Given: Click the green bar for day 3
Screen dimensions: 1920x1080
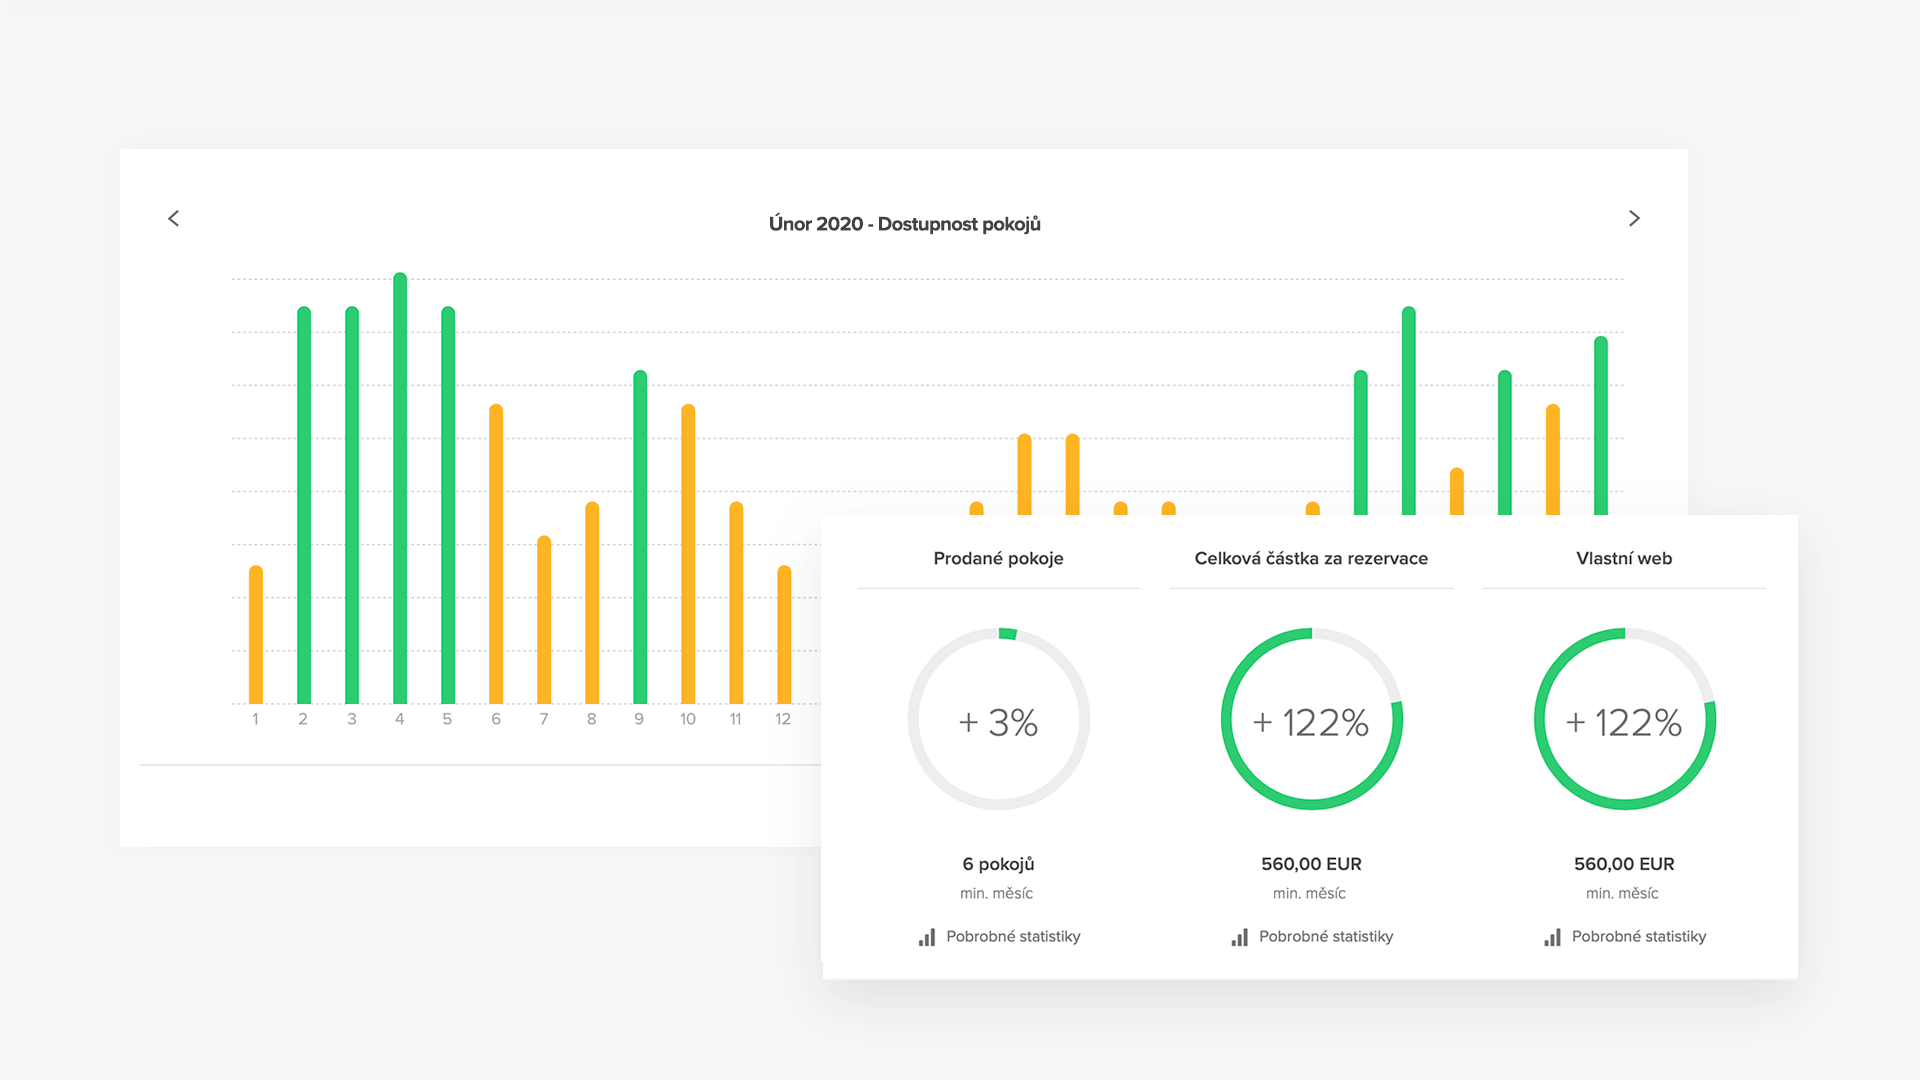Looking at the screenshot, I should pos(352,505).
